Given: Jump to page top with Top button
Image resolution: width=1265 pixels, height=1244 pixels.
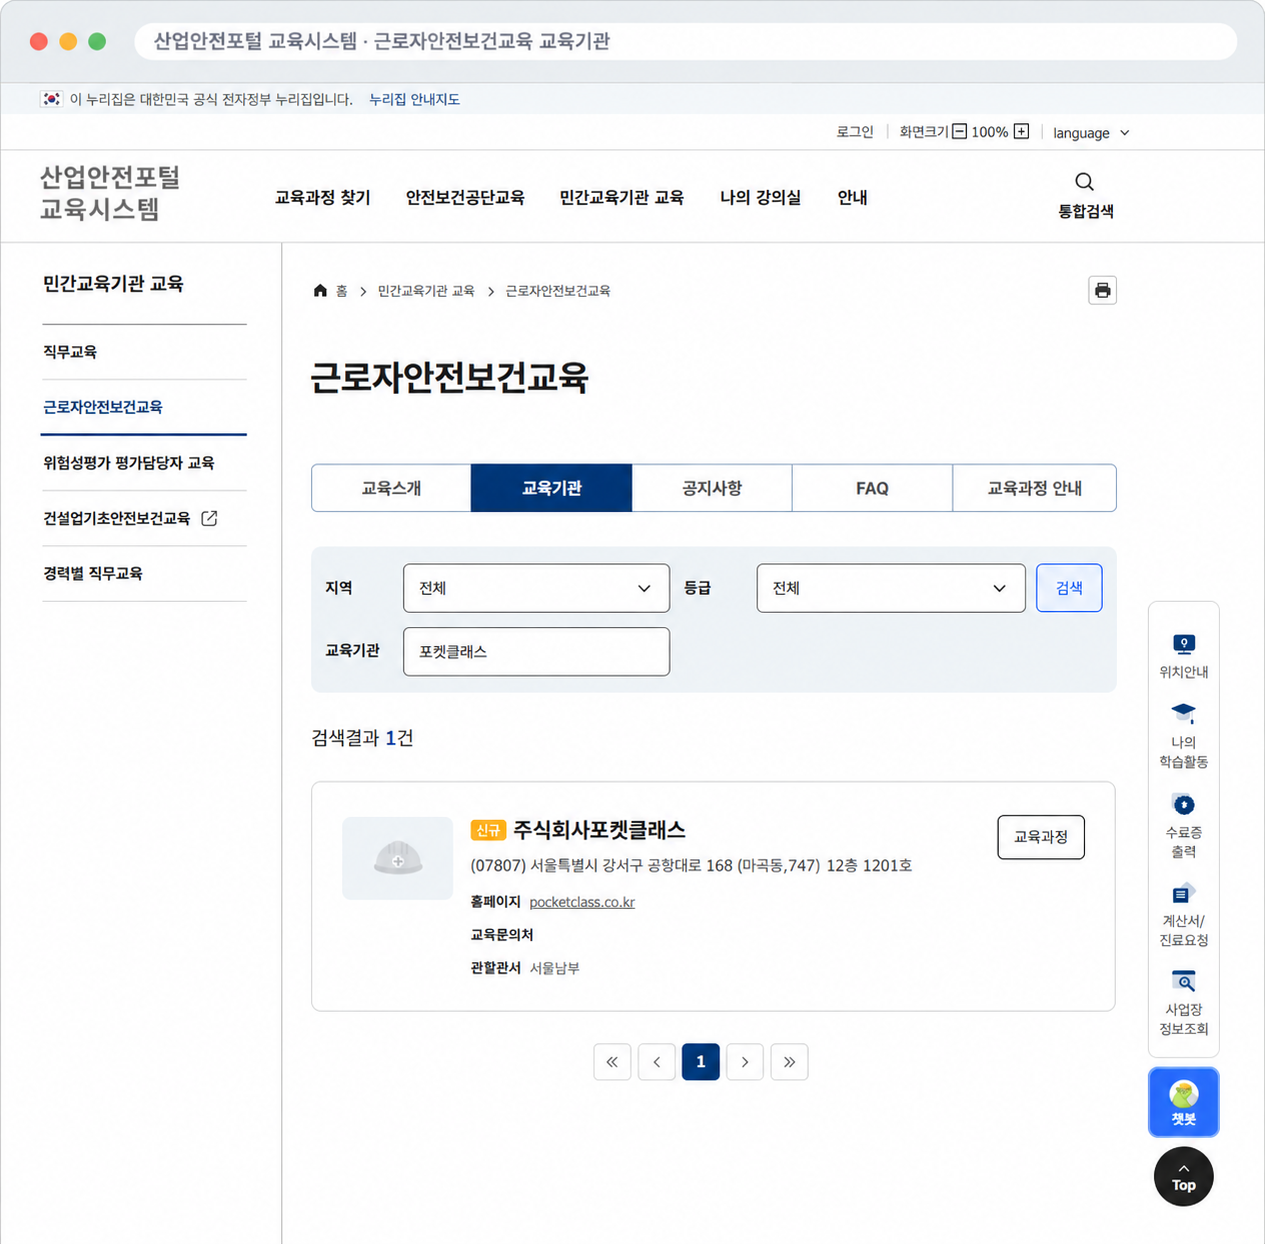Looking at the screenshot, I should pos(1183,1177).
